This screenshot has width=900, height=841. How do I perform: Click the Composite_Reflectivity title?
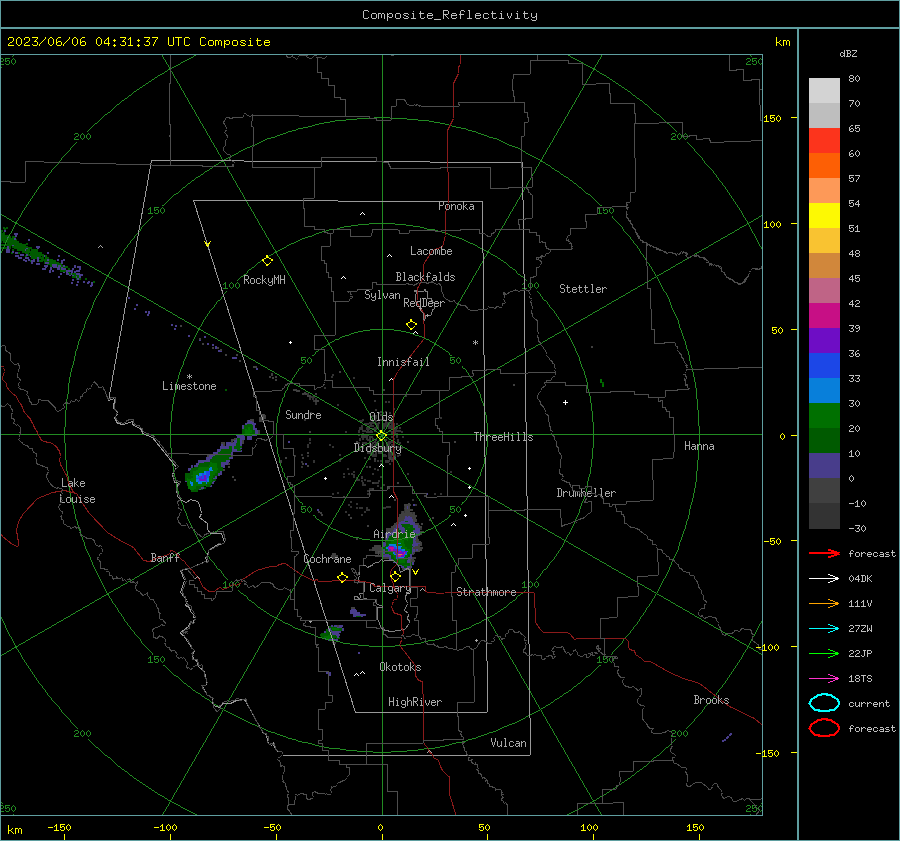[449, 15]
